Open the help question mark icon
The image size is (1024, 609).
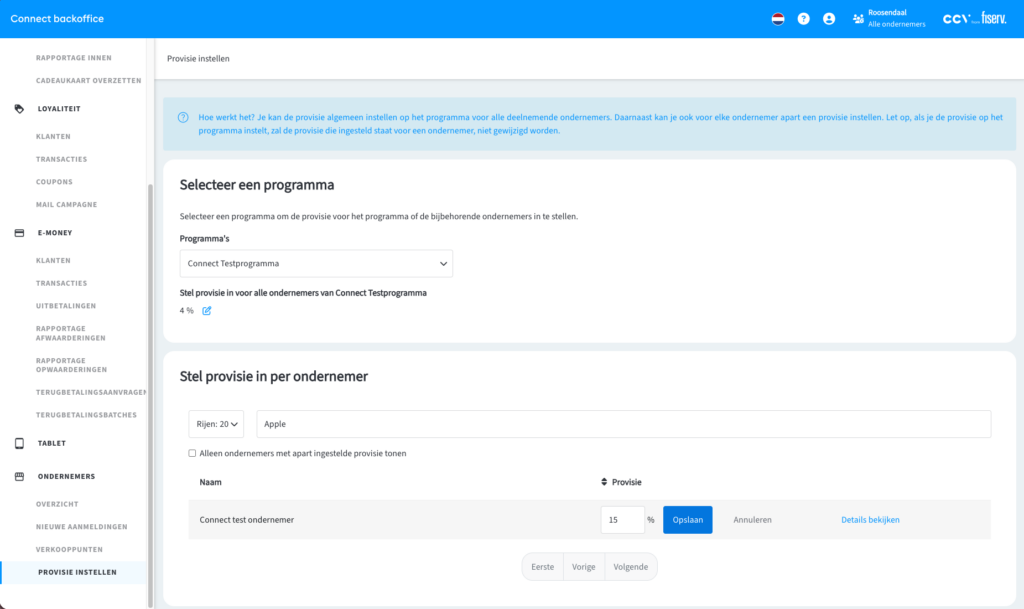pyautogui.click(x=803, y=19)
